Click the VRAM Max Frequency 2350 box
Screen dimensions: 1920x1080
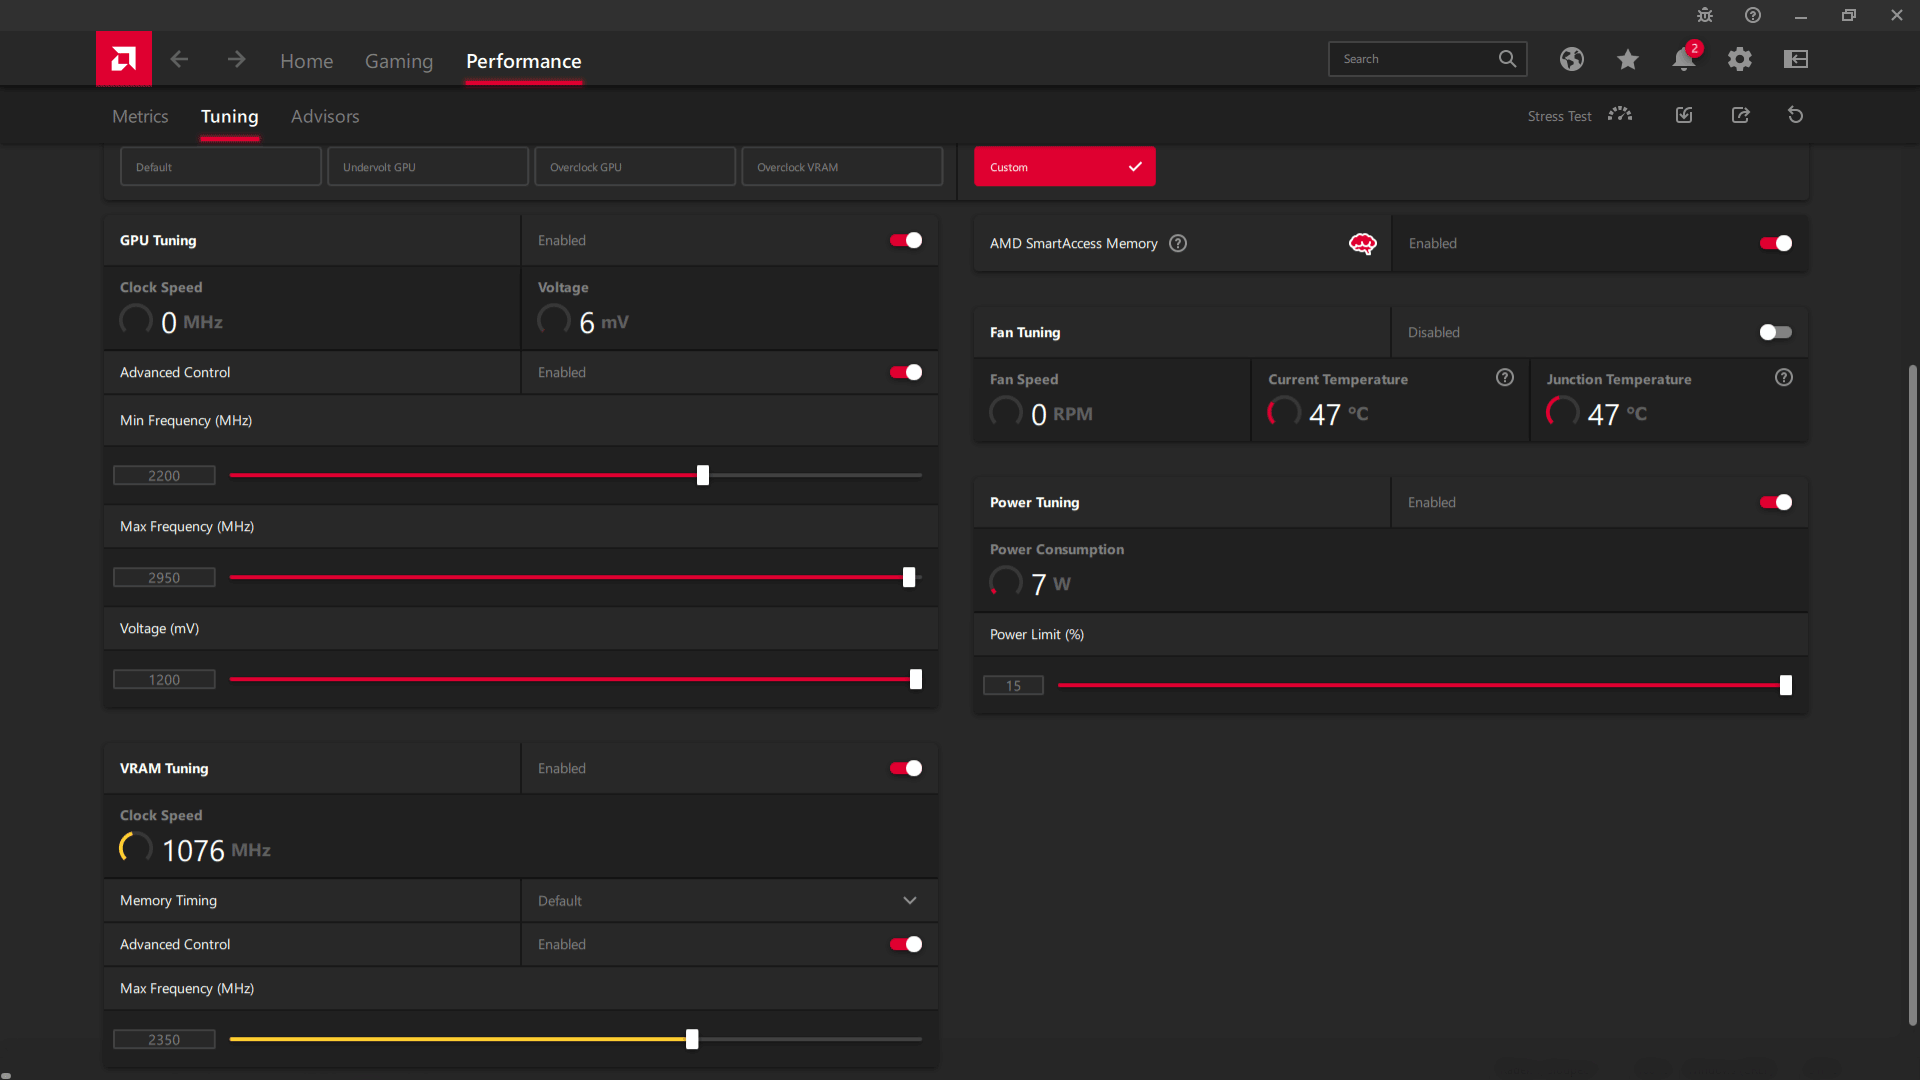click(164, 1039)
